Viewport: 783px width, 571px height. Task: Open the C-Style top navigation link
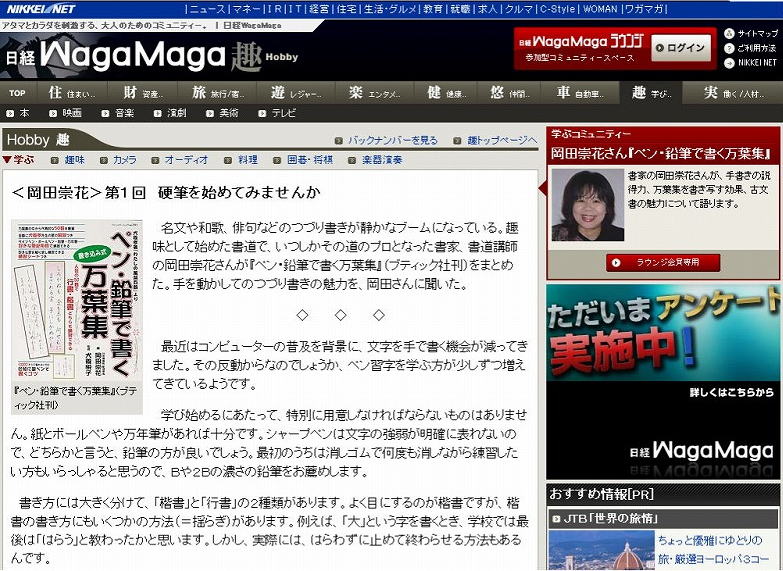click(x=558, y=9)
